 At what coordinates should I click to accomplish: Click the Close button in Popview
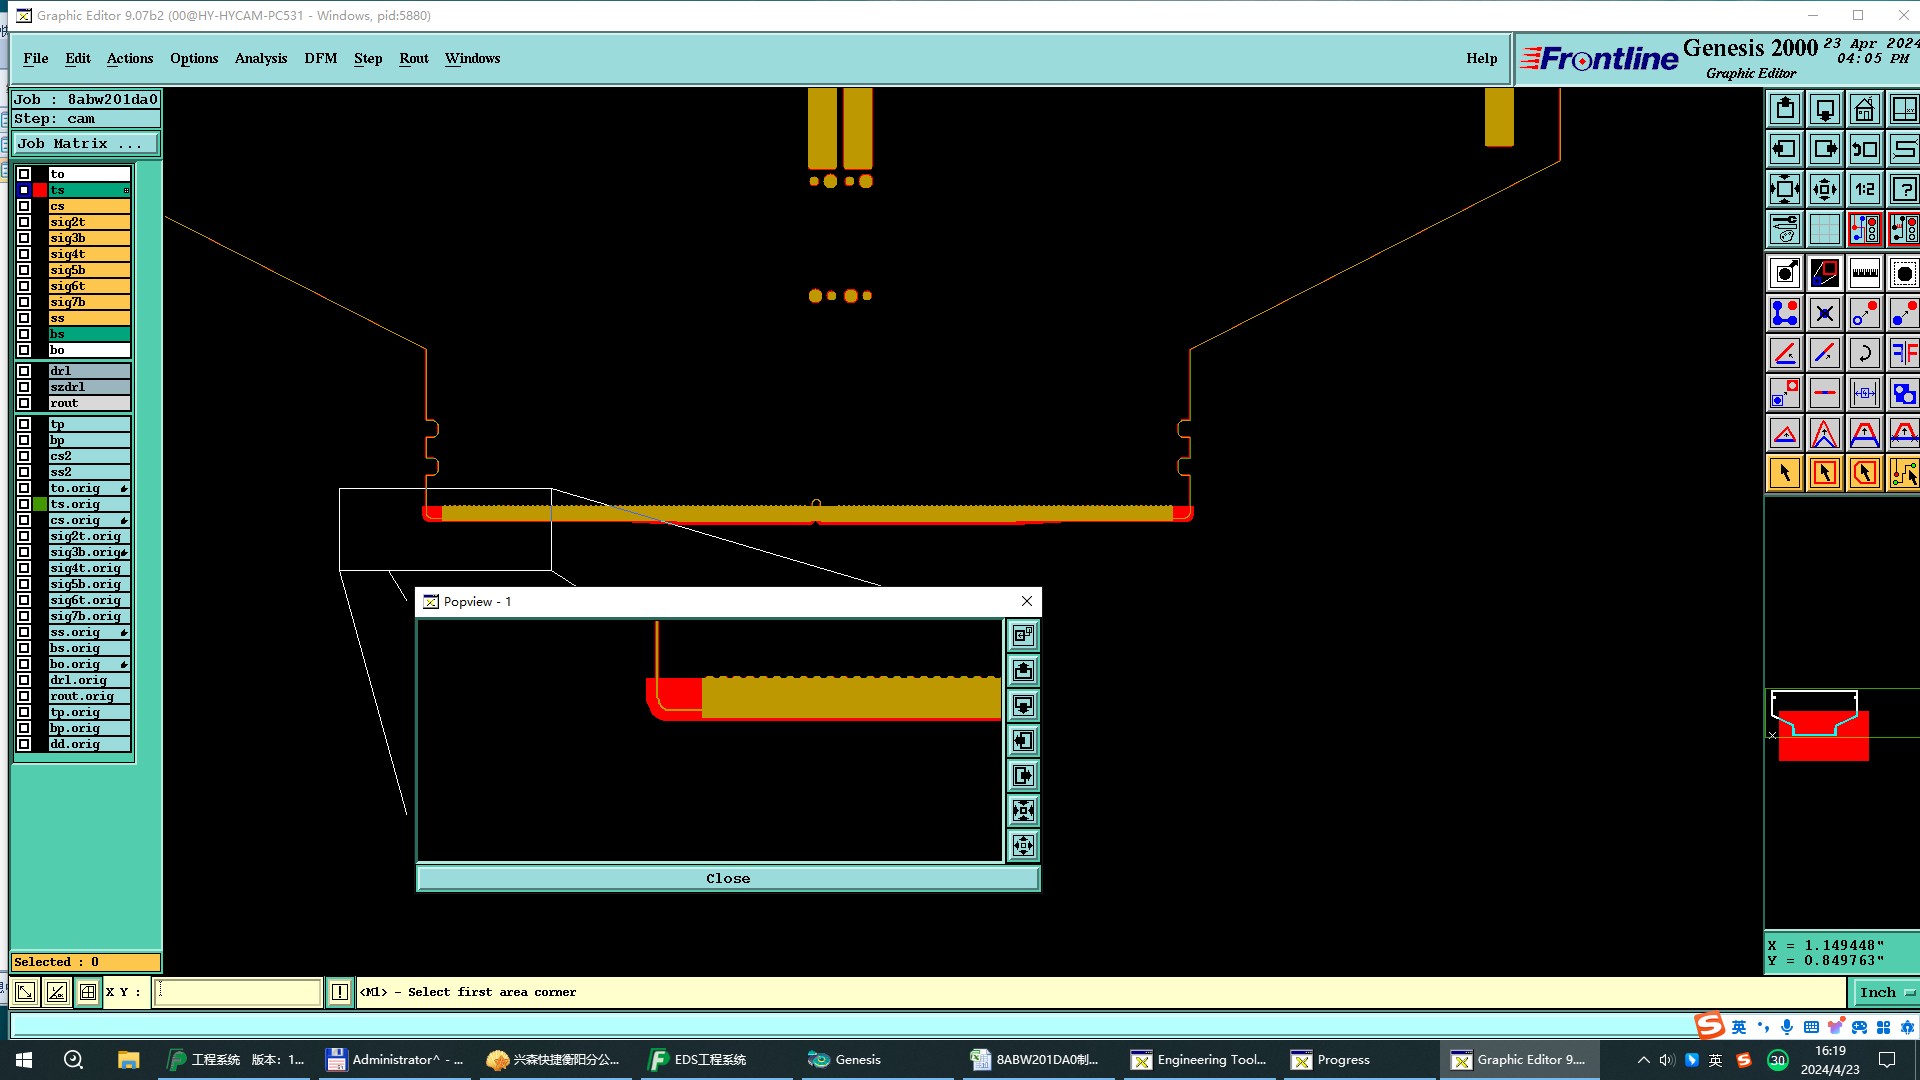(x=727, y=878)
